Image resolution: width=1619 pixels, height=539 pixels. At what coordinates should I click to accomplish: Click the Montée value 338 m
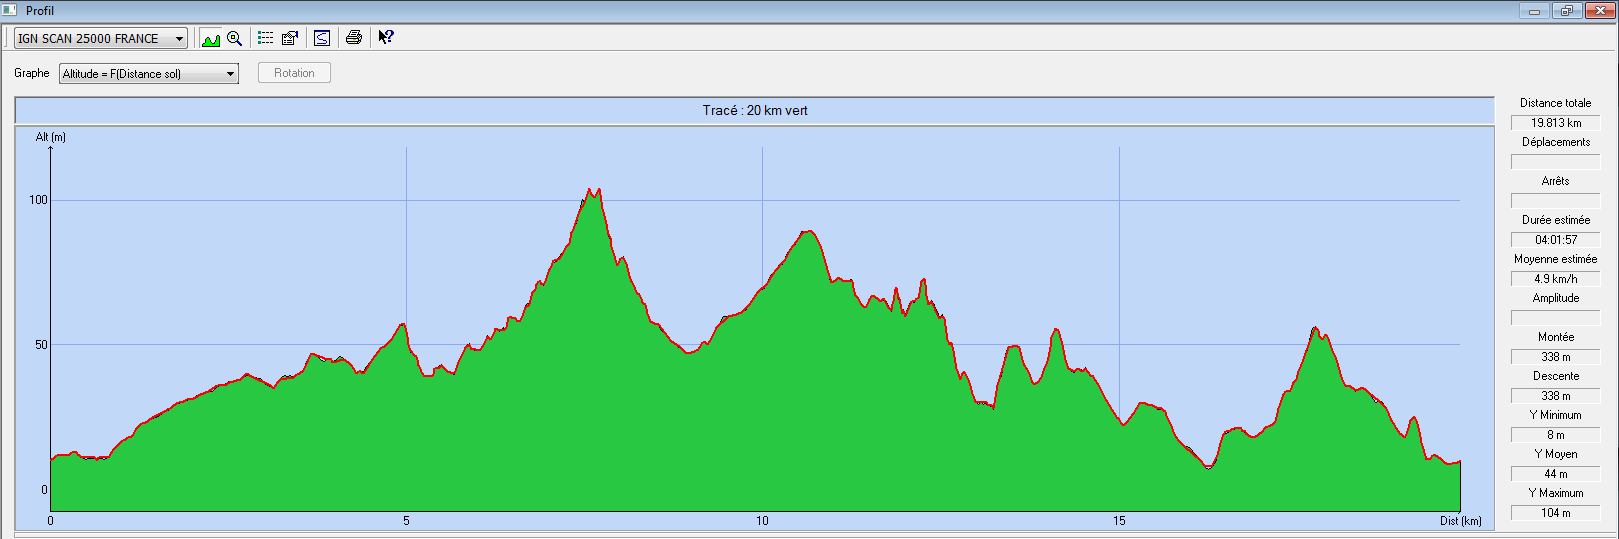1555,357
